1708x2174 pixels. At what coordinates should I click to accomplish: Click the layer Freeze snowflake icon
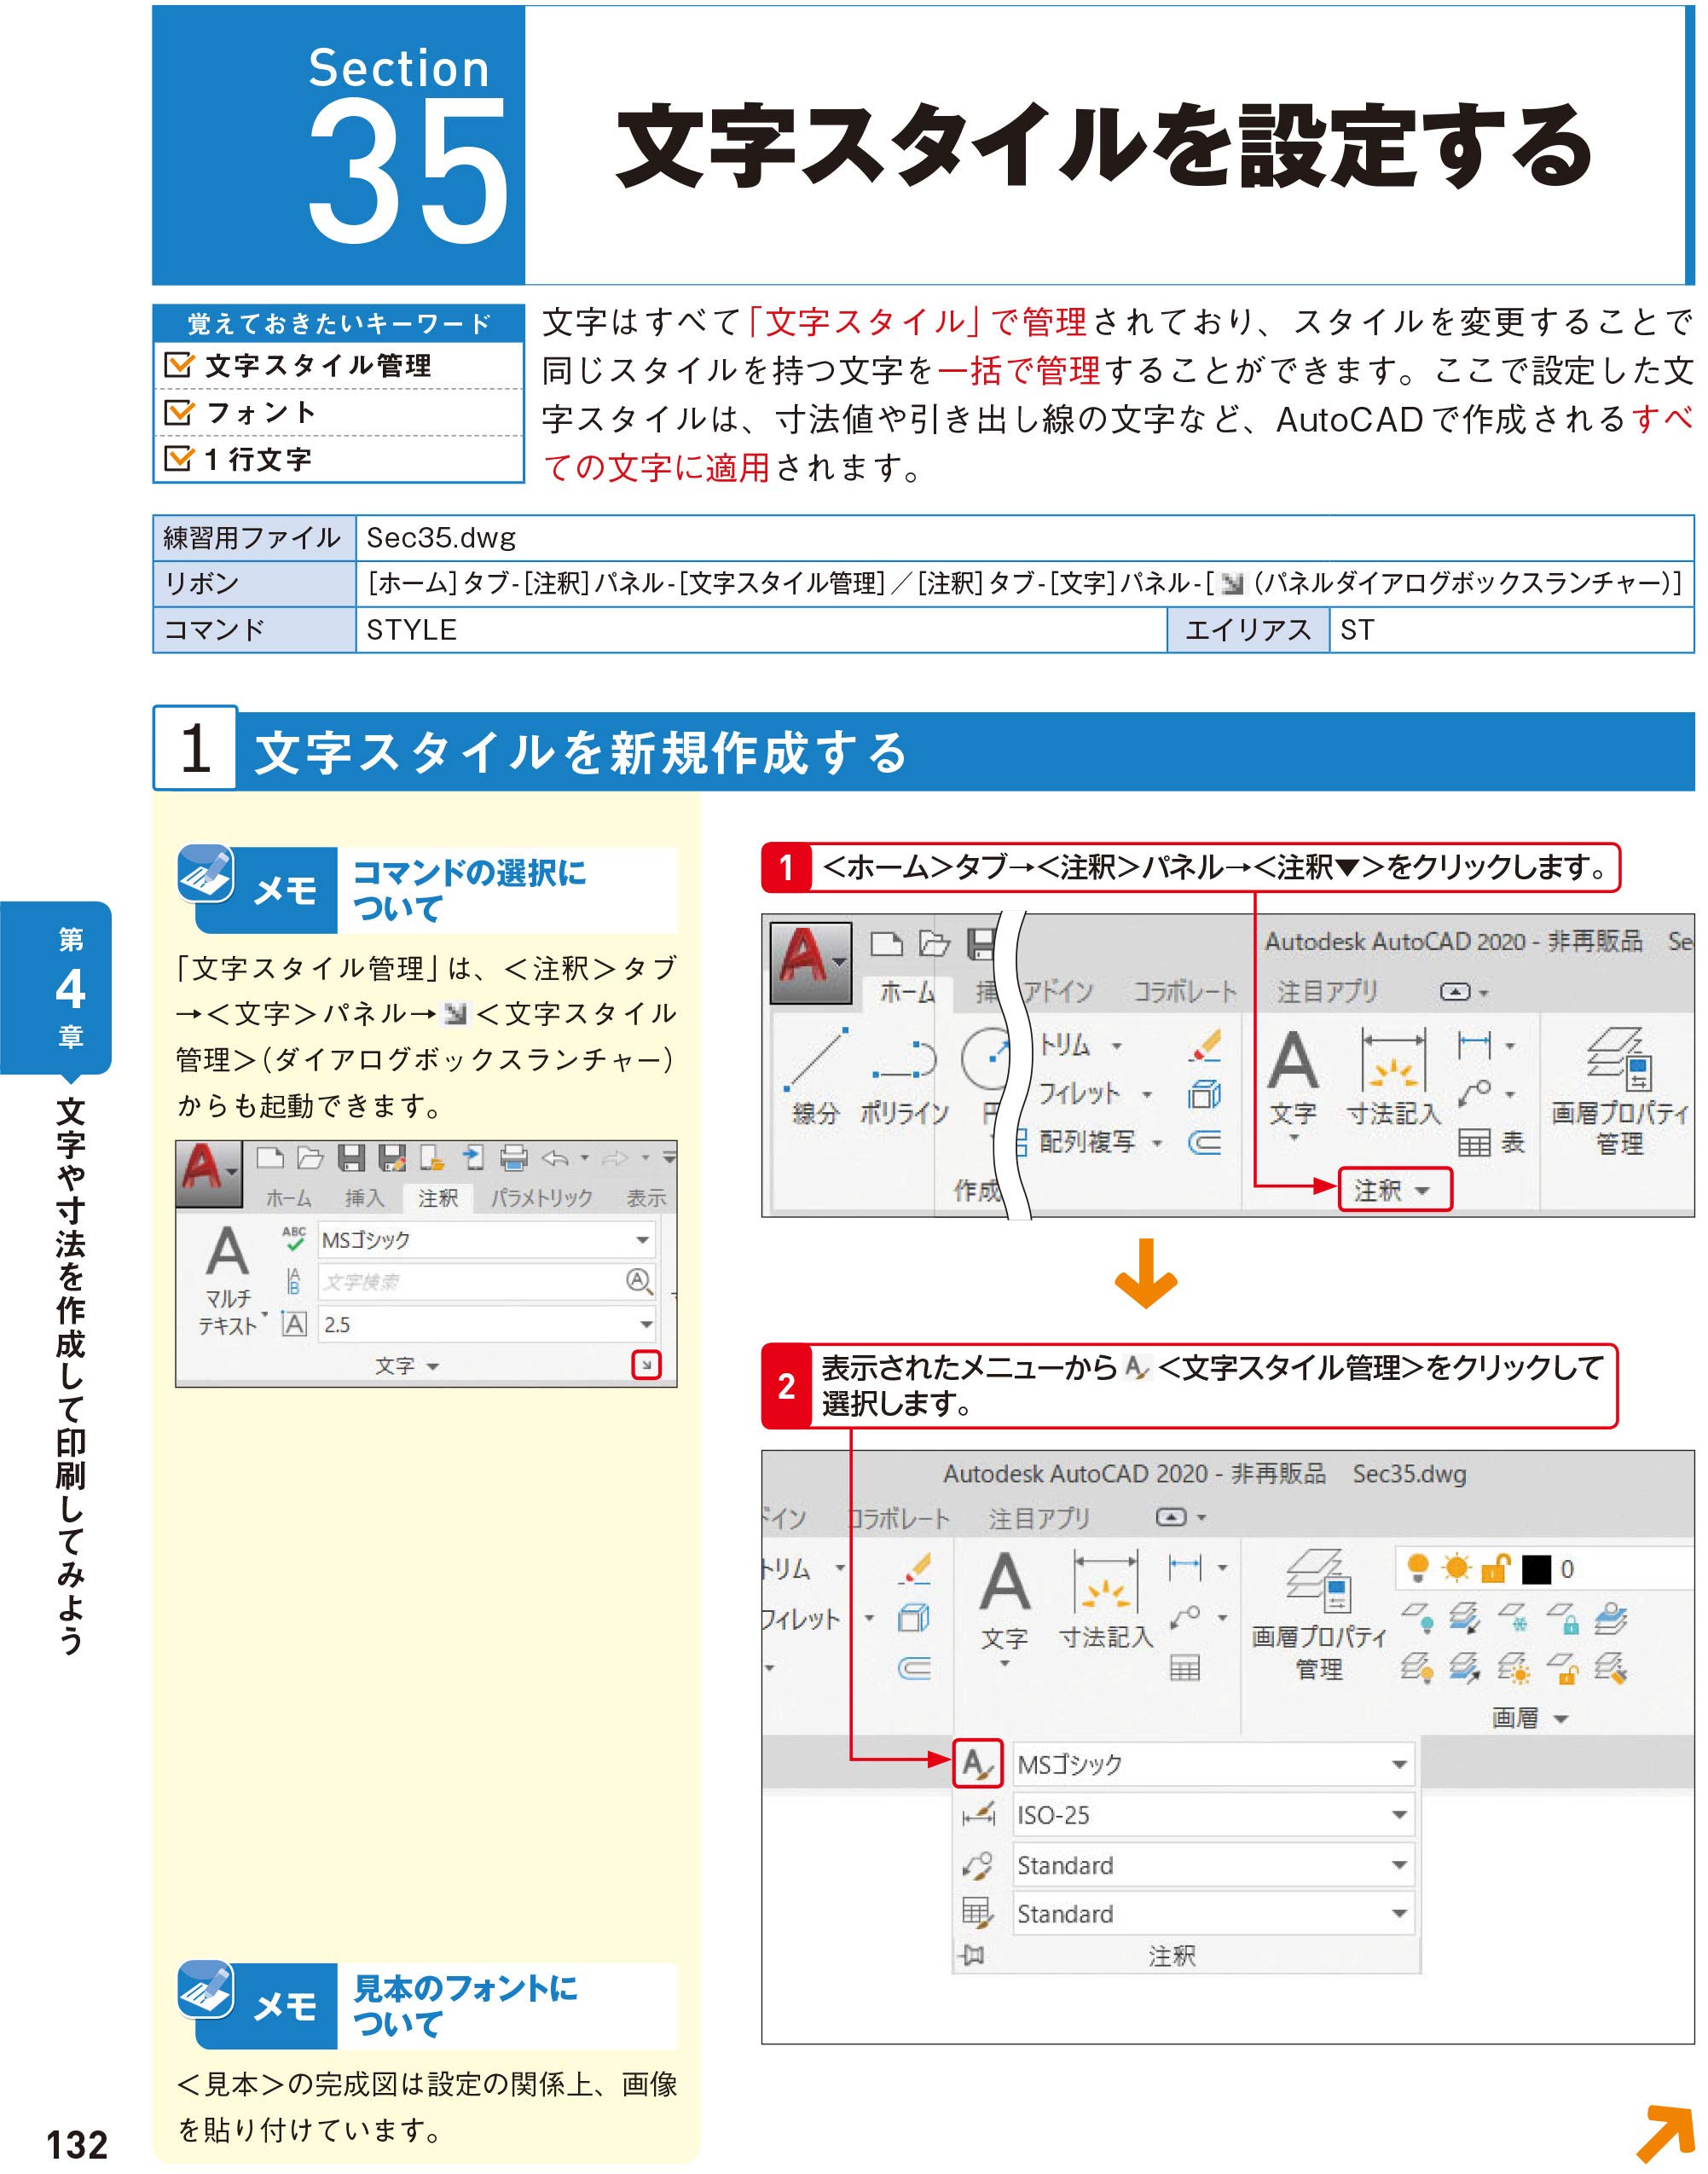tap(1513, 1619)
